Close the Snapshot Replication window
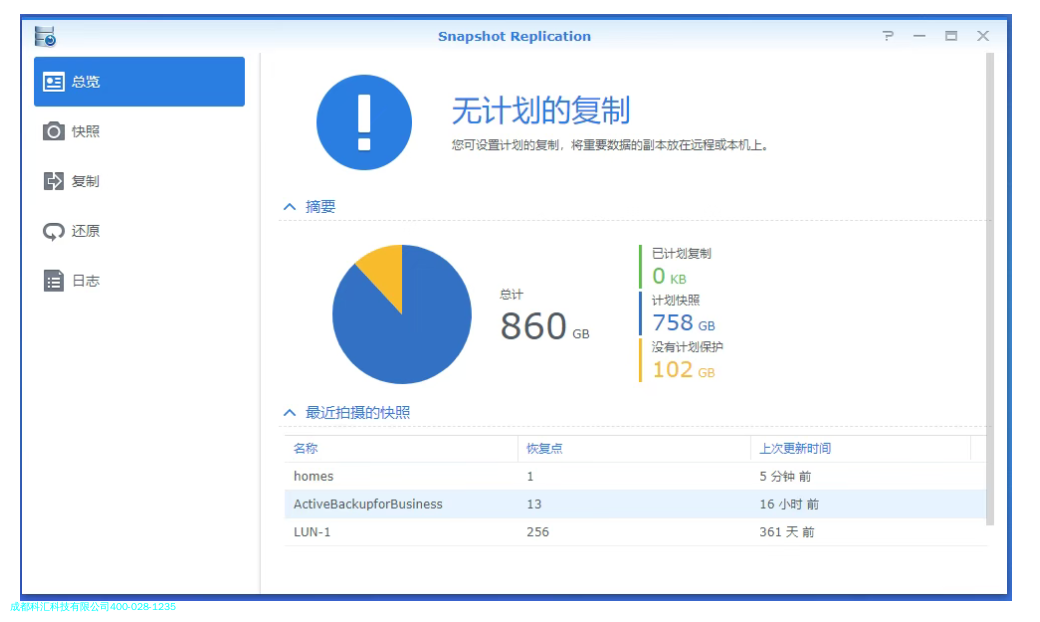The image size is (1040, 622). [x=983, y=36]
